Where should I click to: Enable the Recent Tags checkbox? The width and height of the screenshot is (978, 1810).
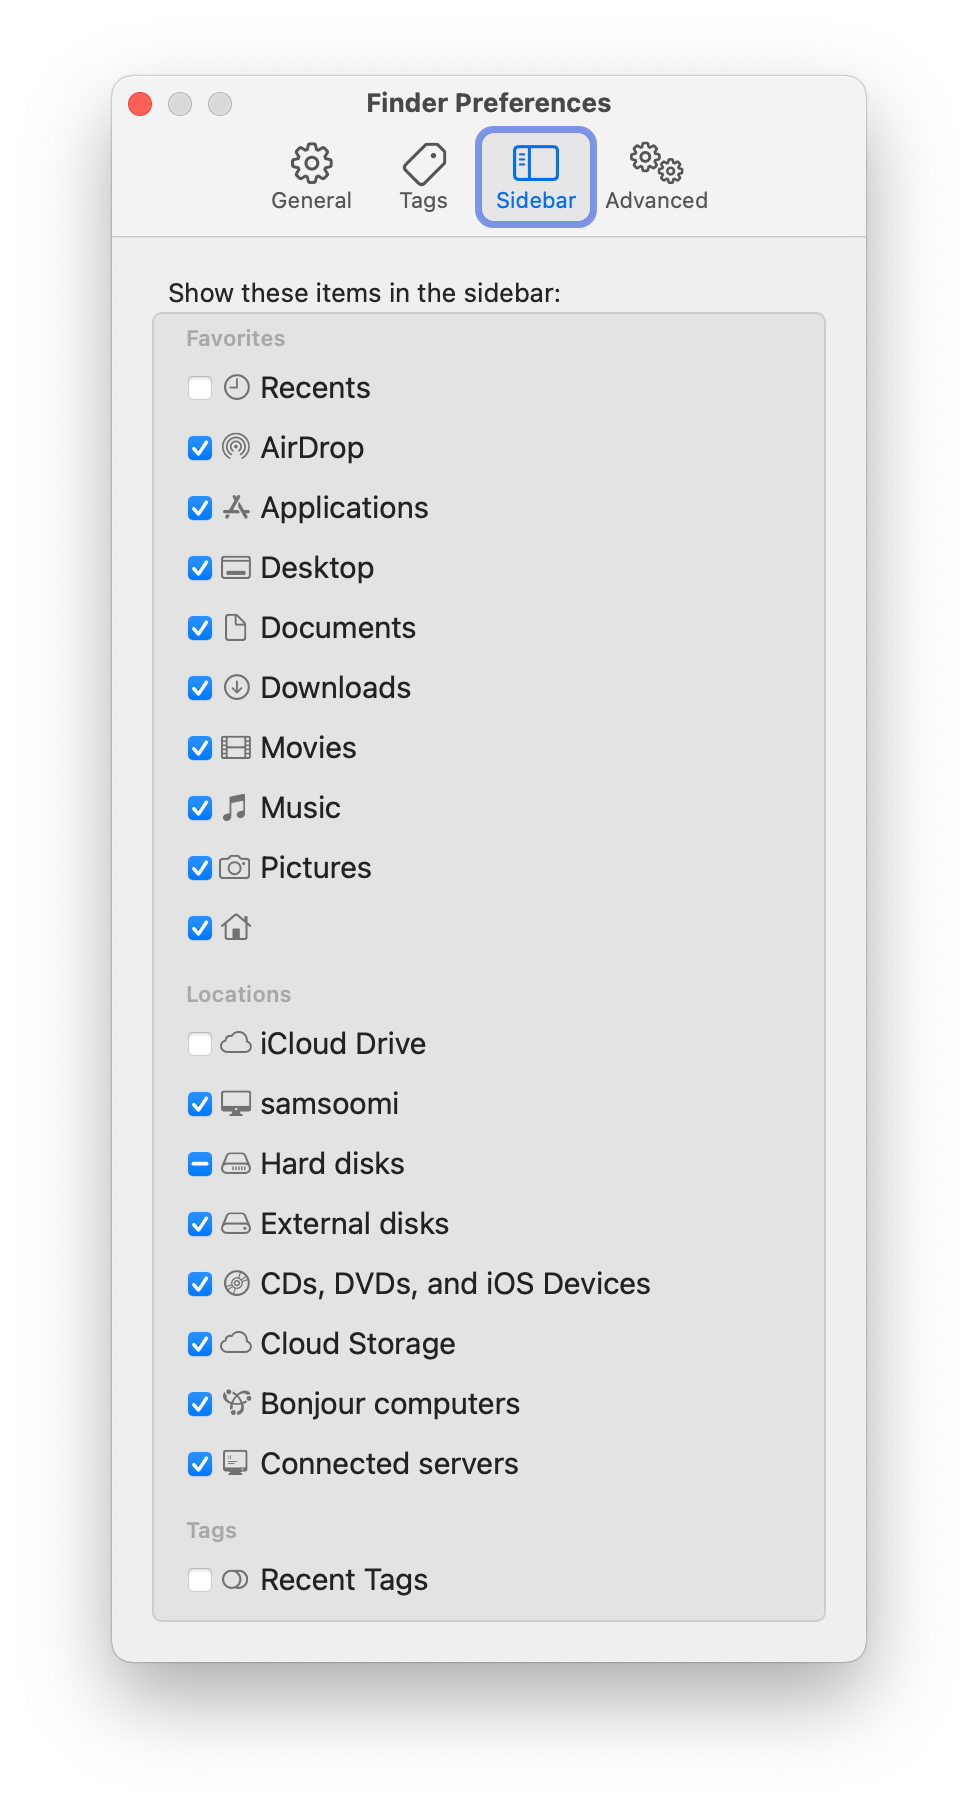[x=200, y=1580]
